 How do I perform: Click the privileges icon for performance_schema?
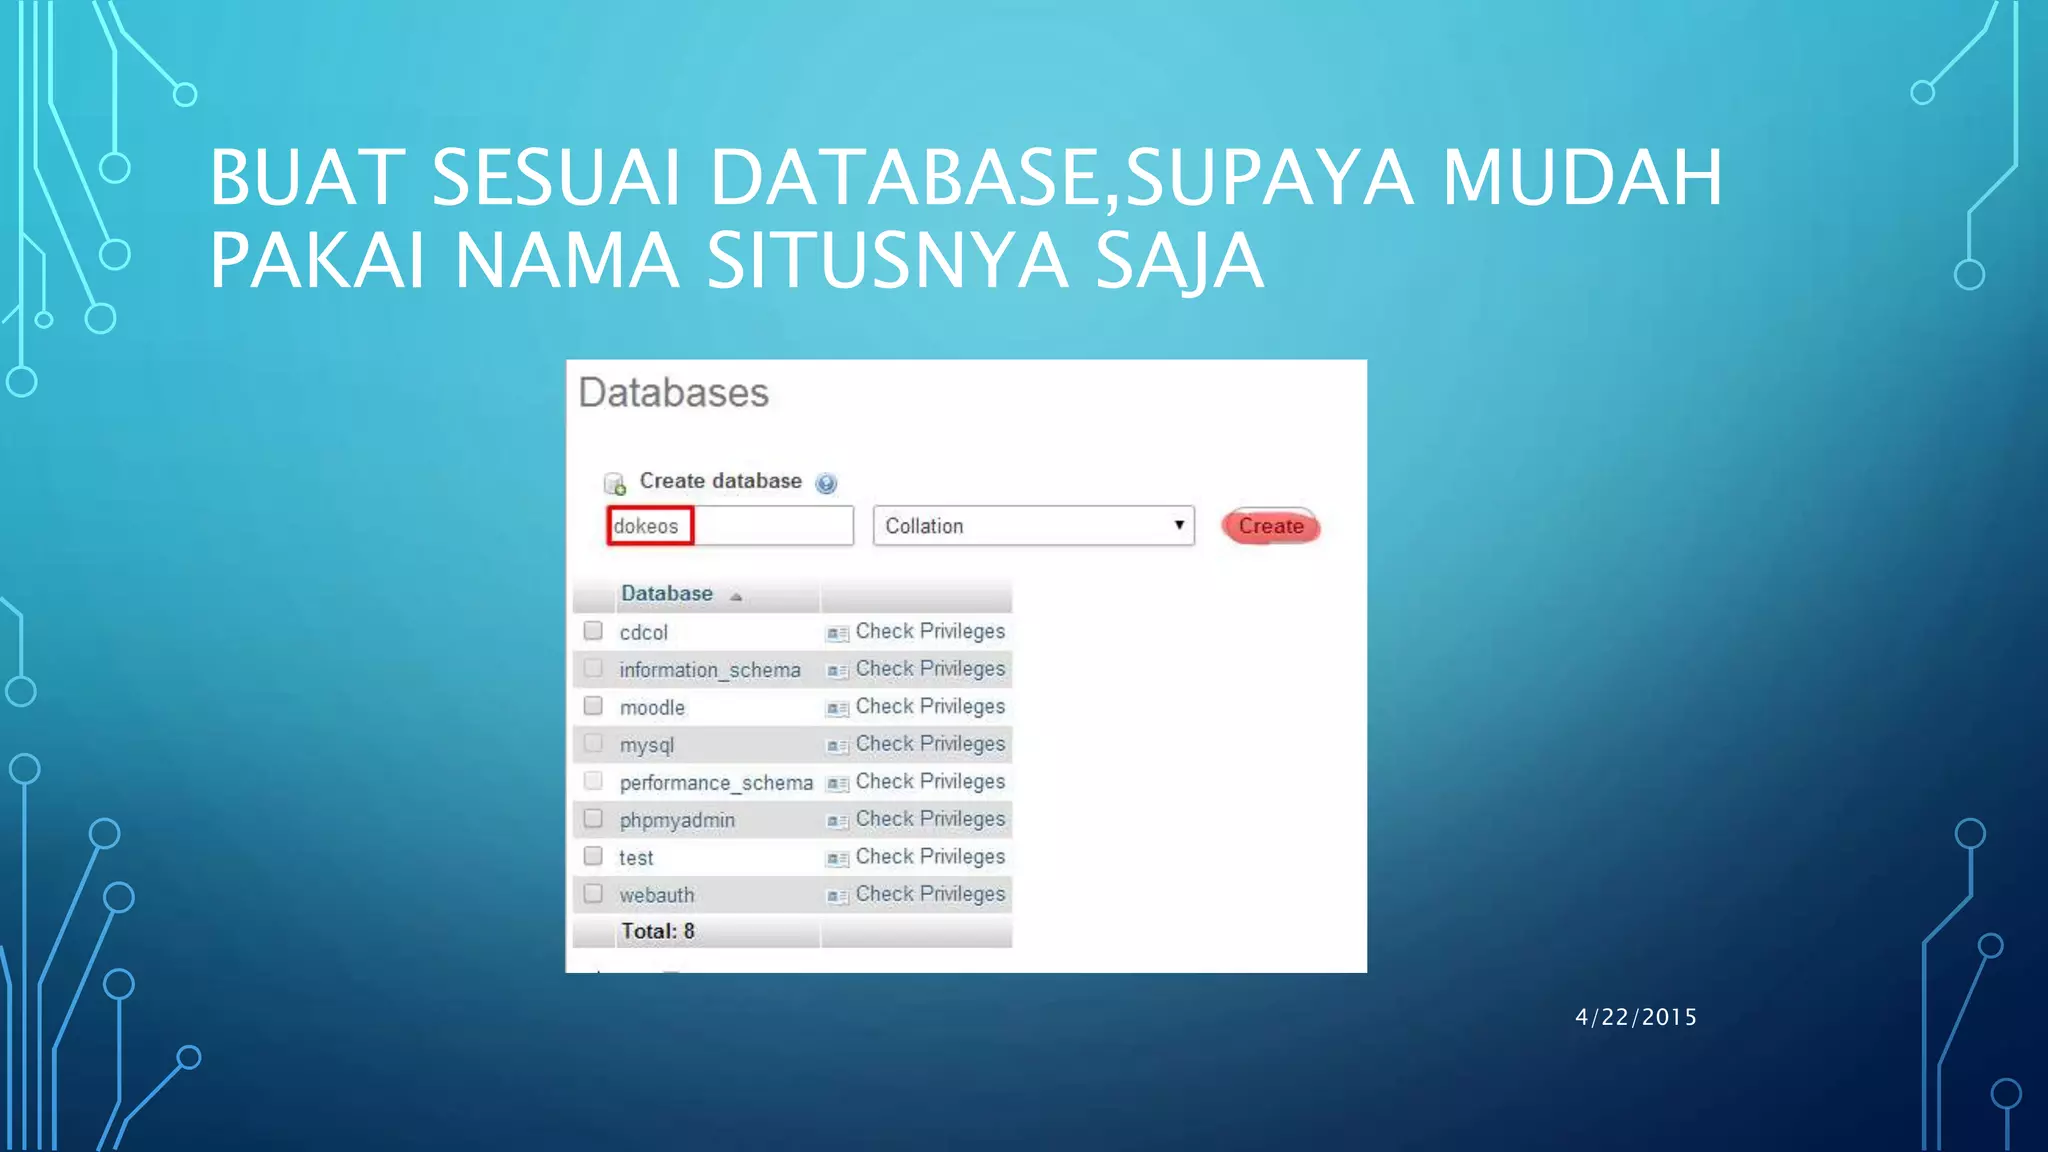[837, 784]
